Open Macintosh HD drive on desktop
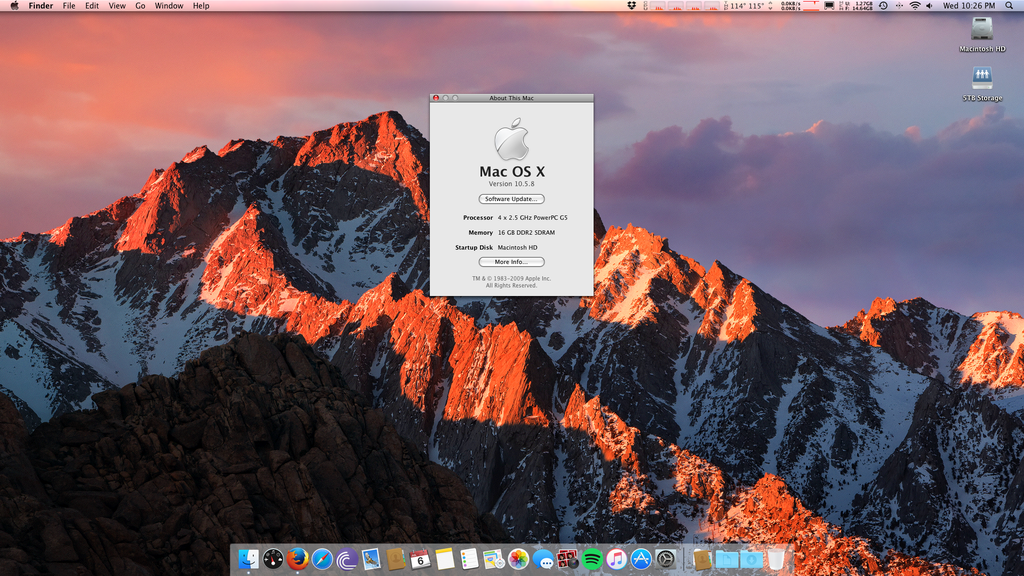 coord(982,29)
